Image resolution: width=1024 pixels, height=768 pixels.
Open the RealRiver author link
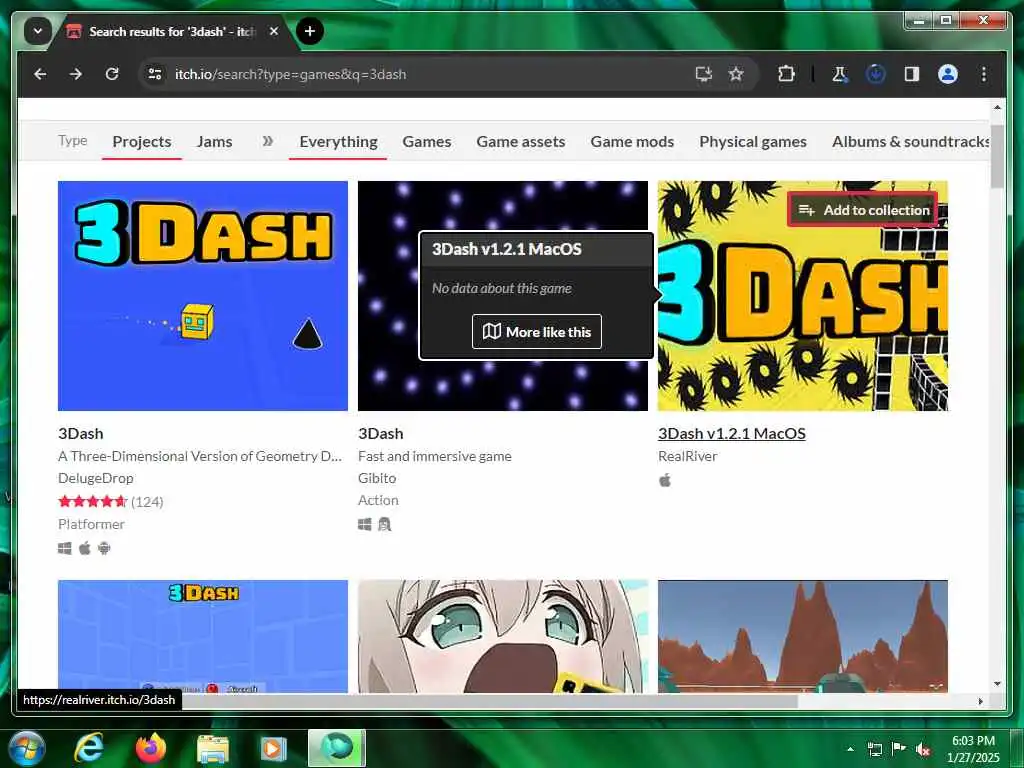coord(688,456)
